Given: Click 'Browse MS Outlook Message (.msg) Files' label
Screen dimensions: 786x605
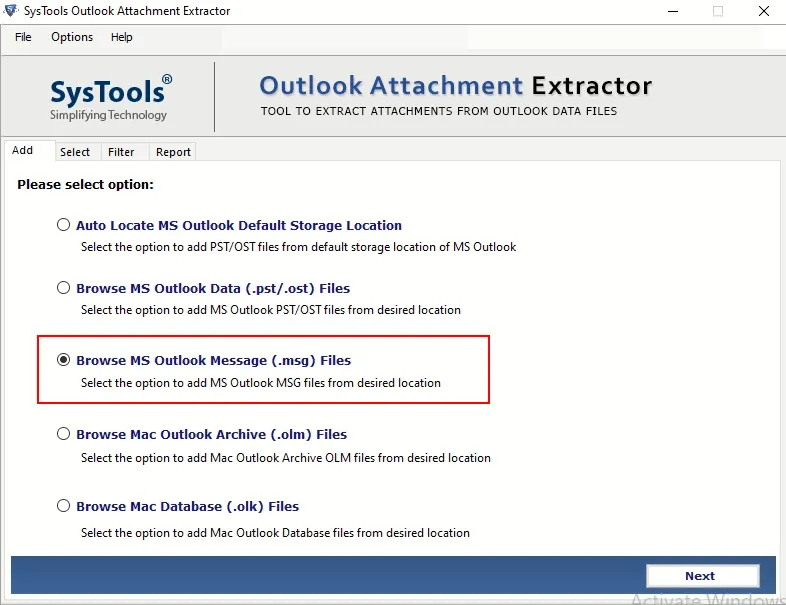Looking at the screenshot, I should pos(214,360).
